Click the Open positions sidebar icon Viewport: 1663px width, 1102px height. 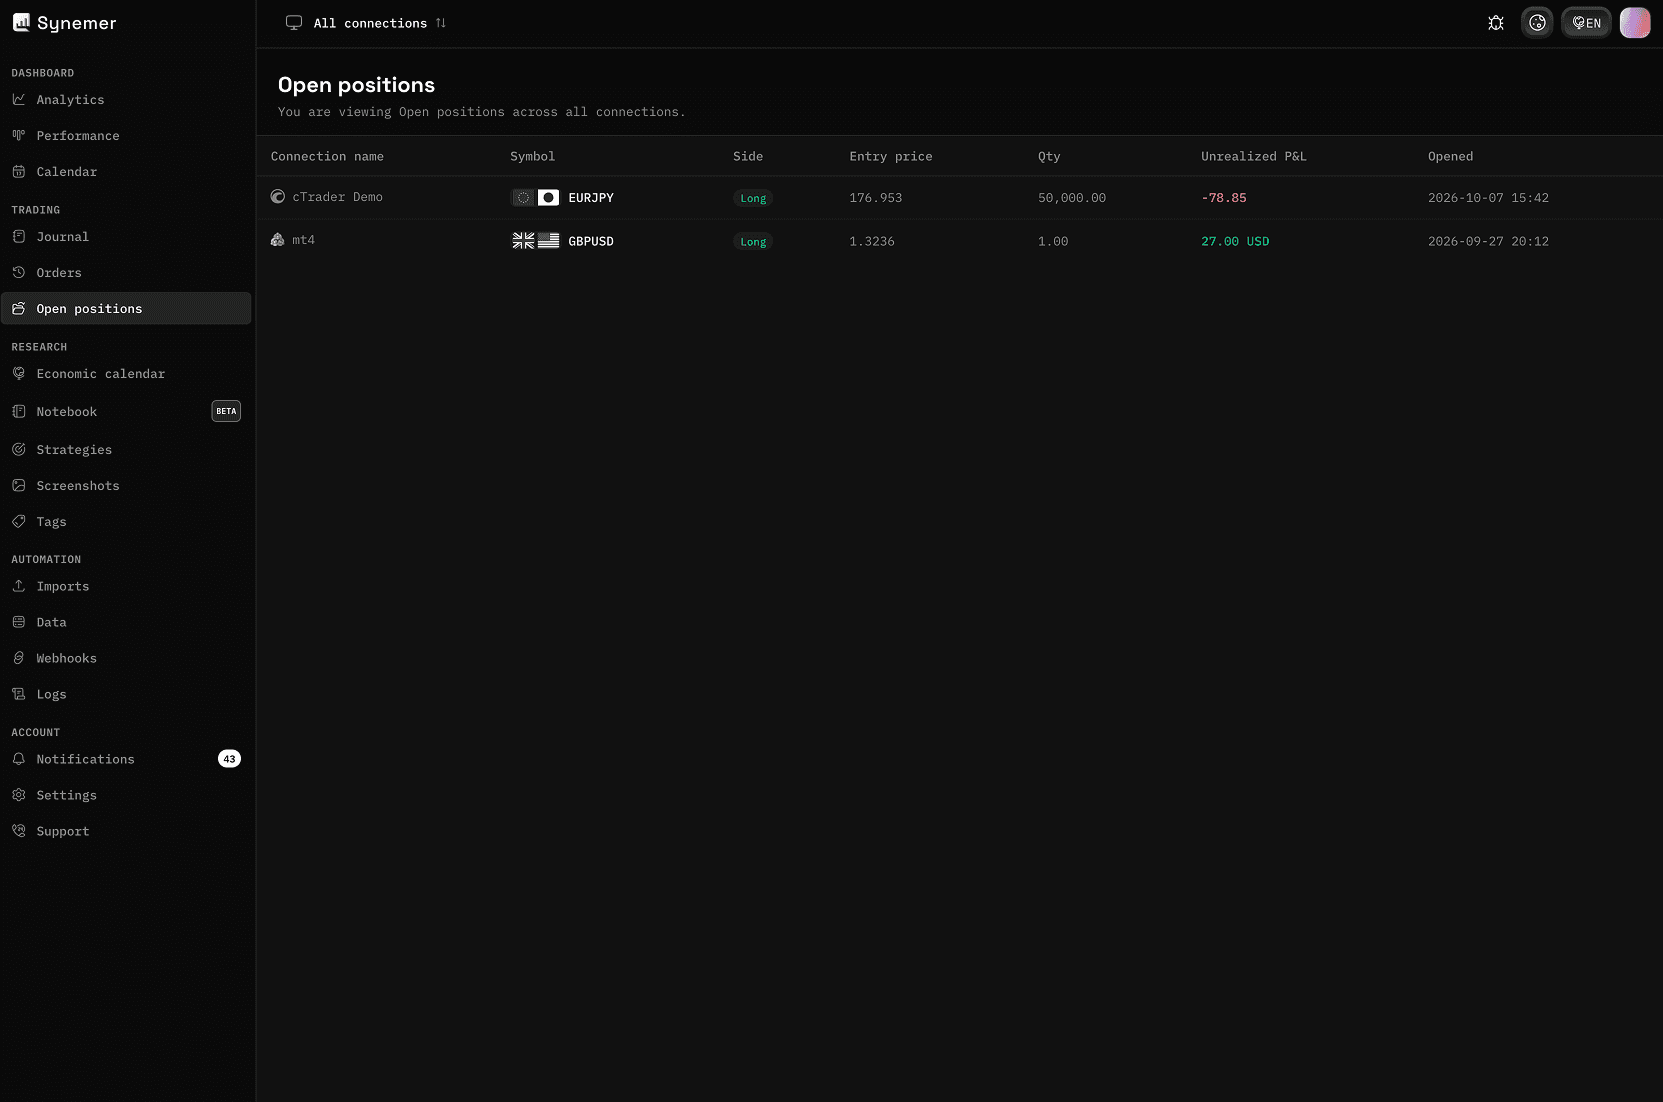coord(18,309)
